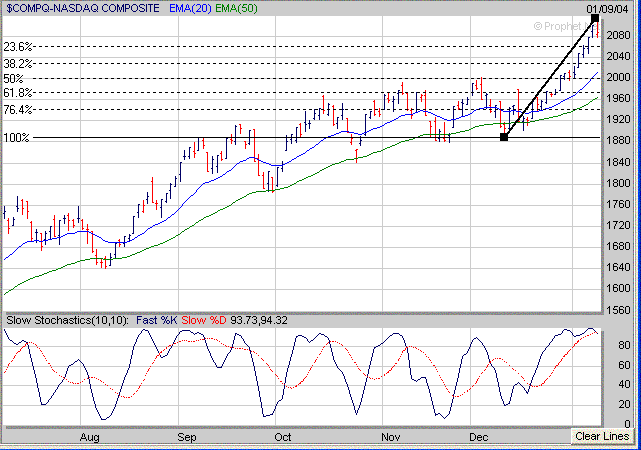Click the 1880 price axis value
The image size is (641, 450).
[x=619, y=141]
